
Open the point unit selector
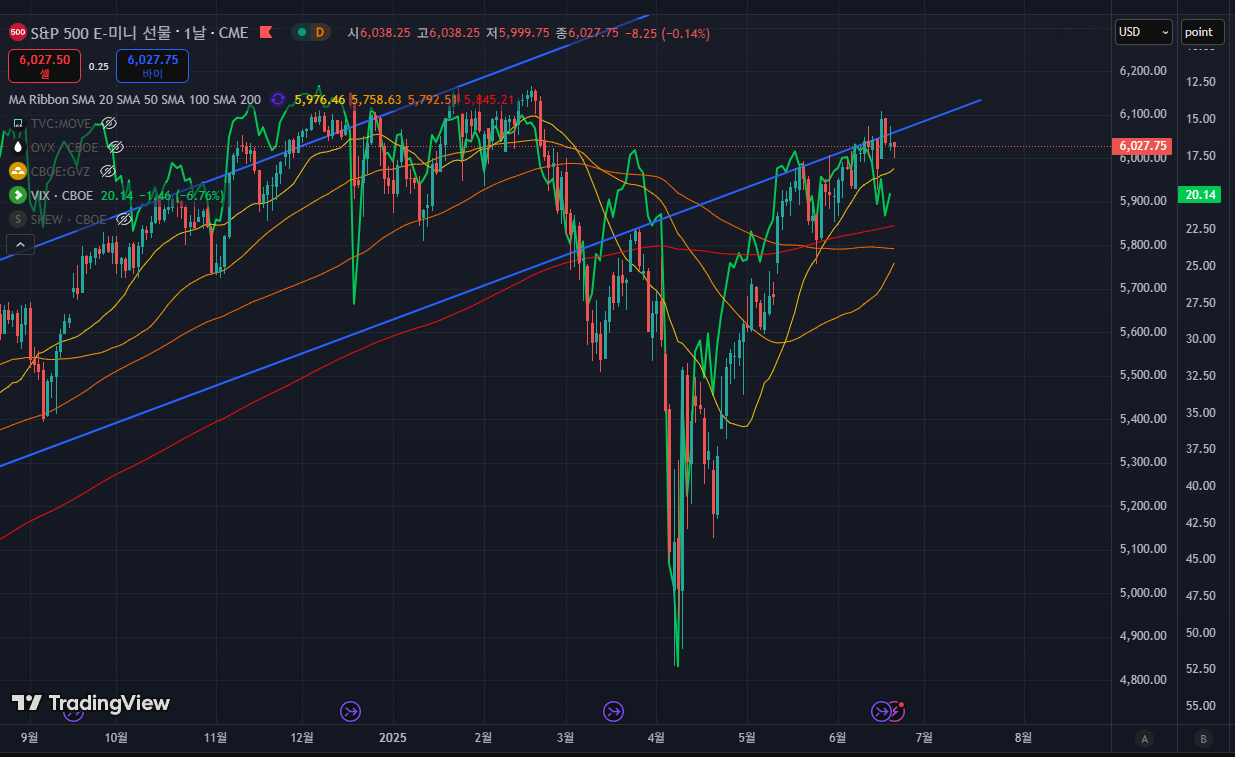[1201, 32]
